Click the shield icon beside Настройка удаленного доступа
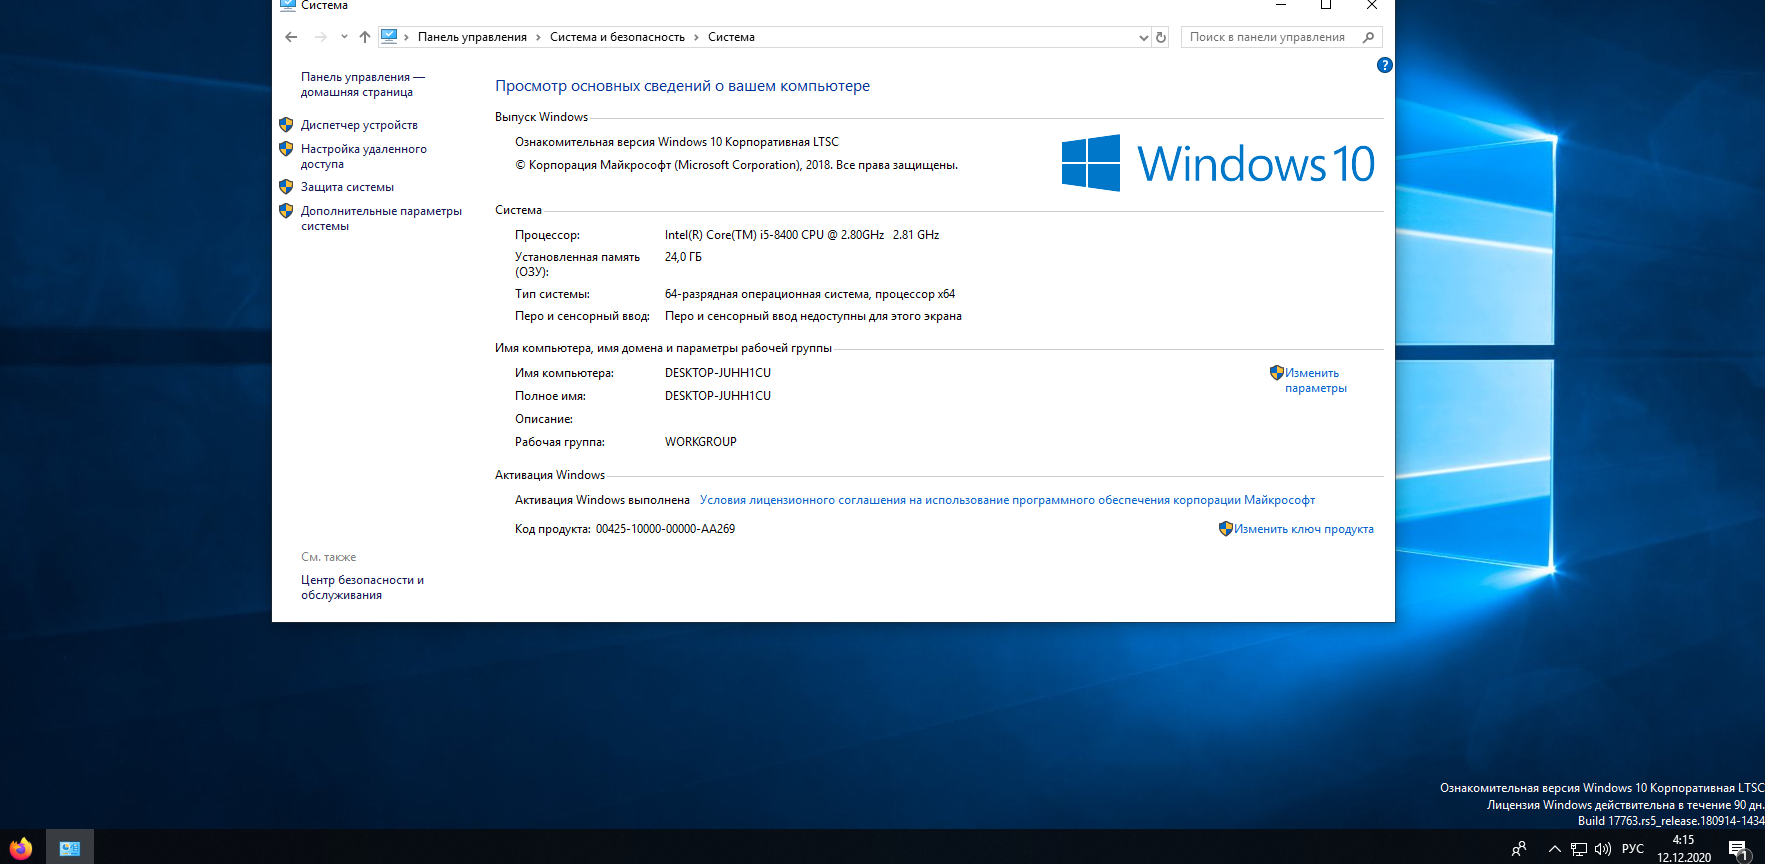This screenshot has width=1765, height=864. pyautogui.click(x=286, y=149)
